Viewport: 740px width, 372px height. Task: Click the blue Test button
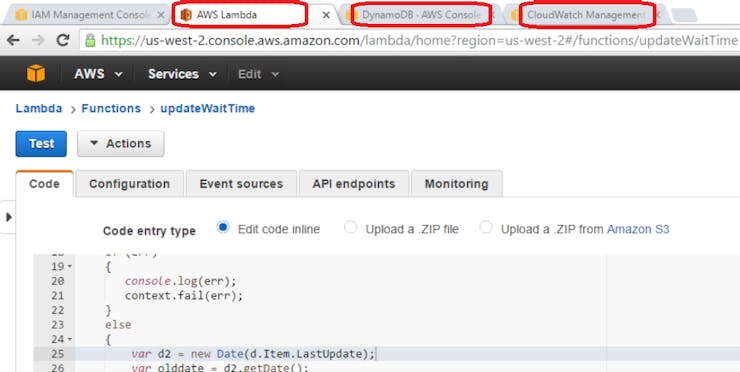tap(41, 144)
